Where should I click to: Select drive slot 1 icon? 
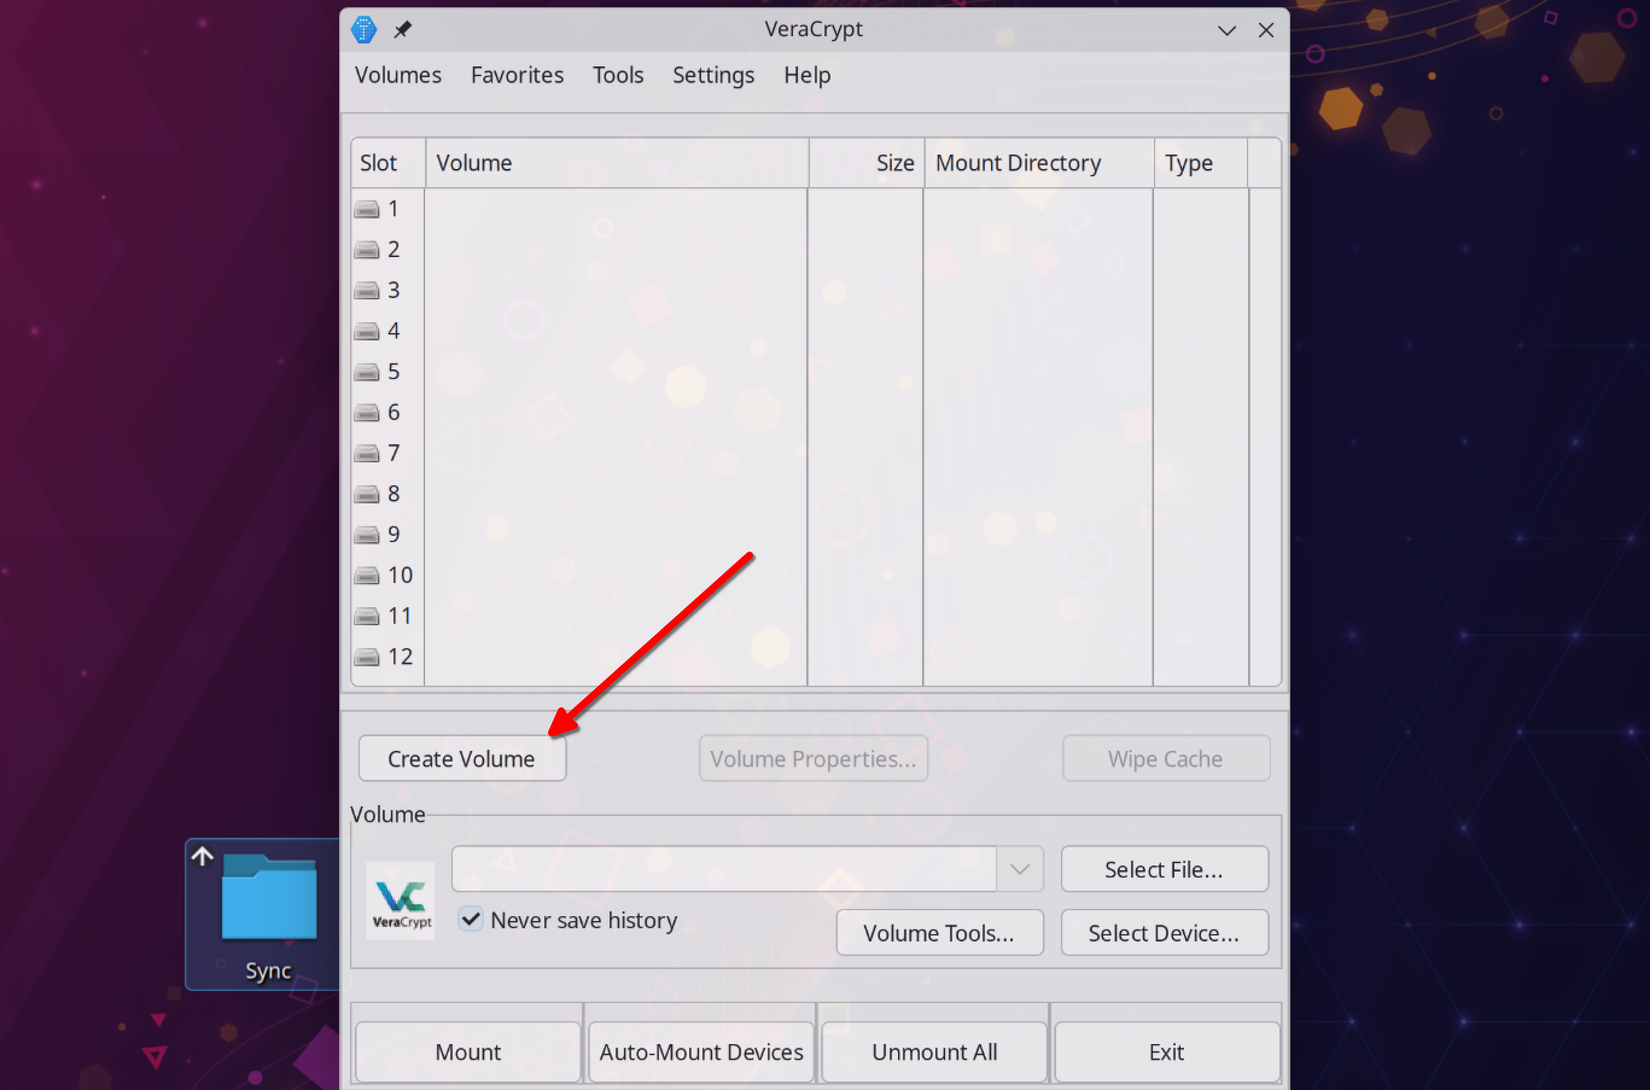point(365,208)
